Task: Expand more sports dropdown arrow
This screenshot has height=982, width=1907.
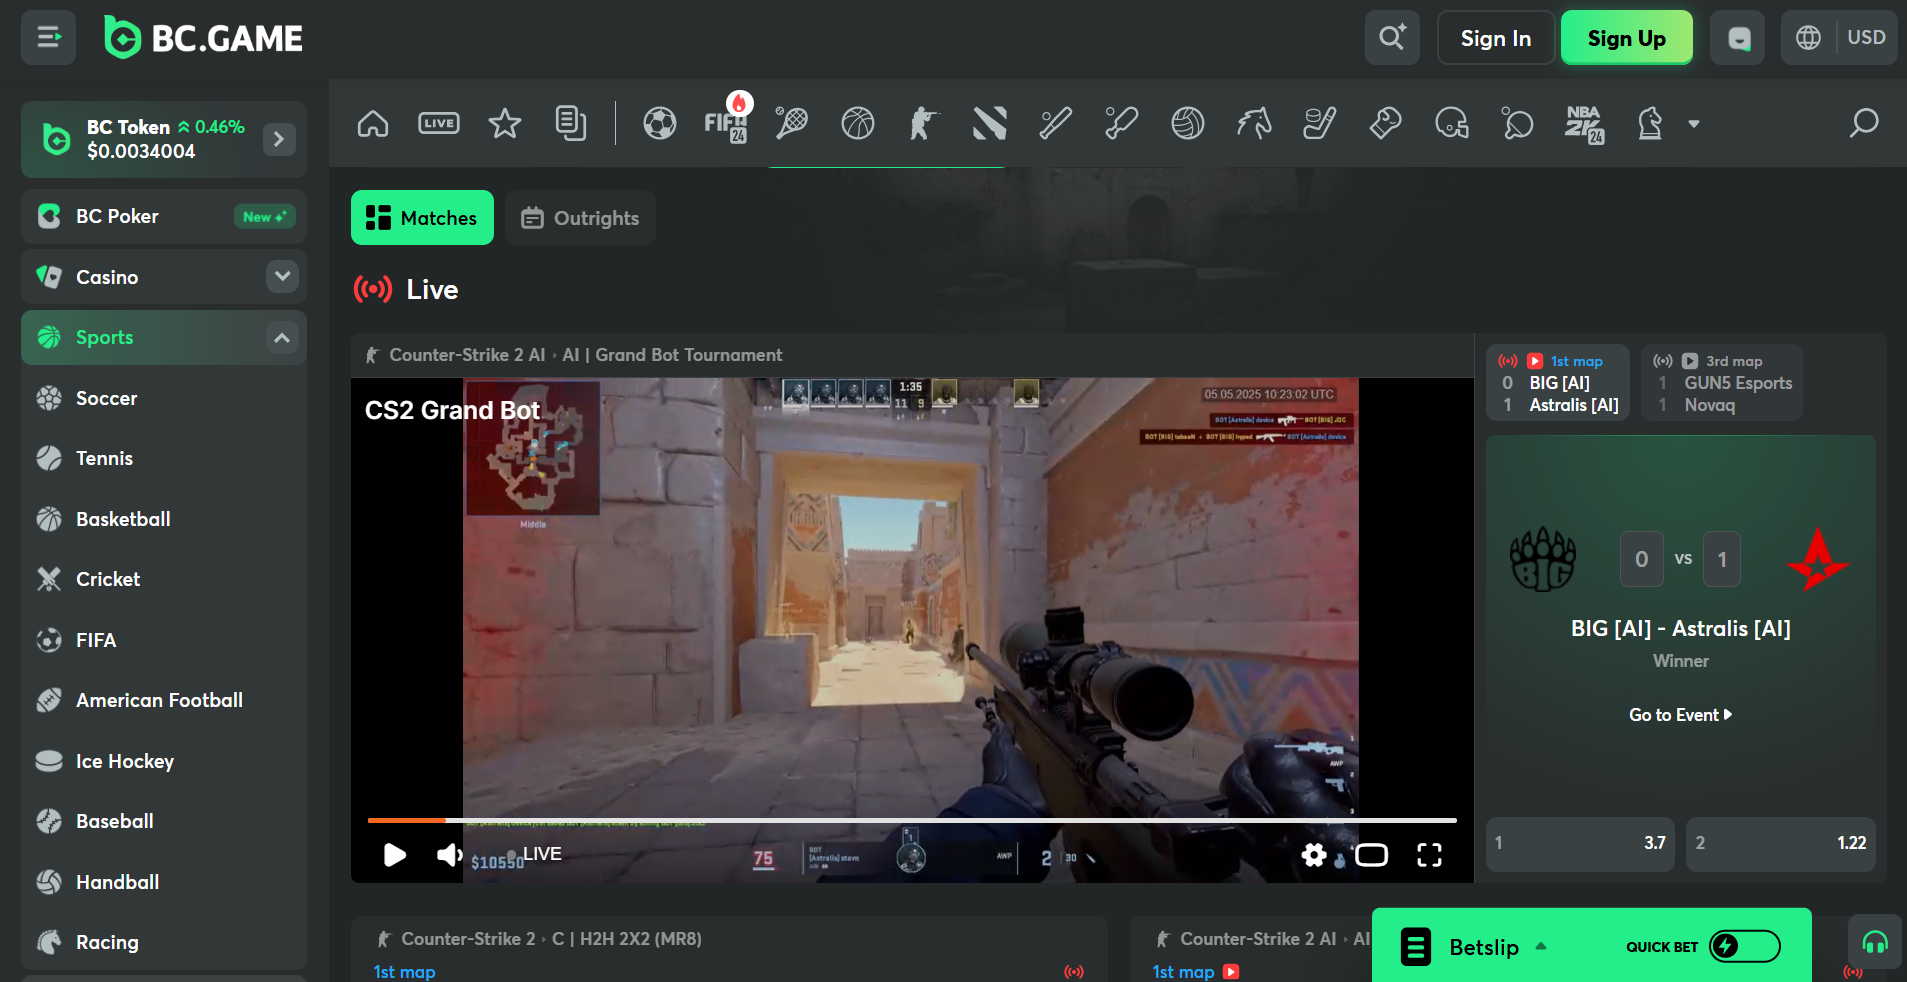Action: [1694, 124]
